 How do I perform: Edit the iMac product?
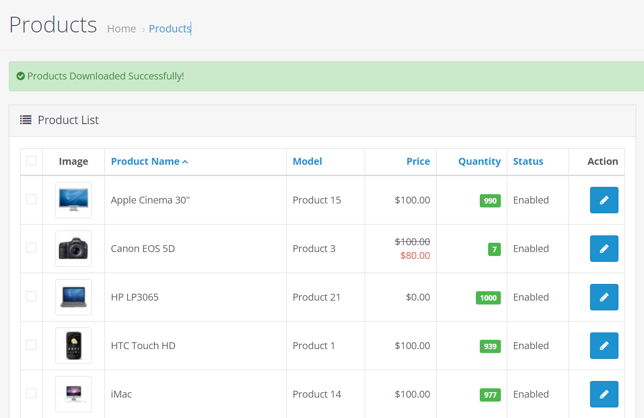[604, 394]
